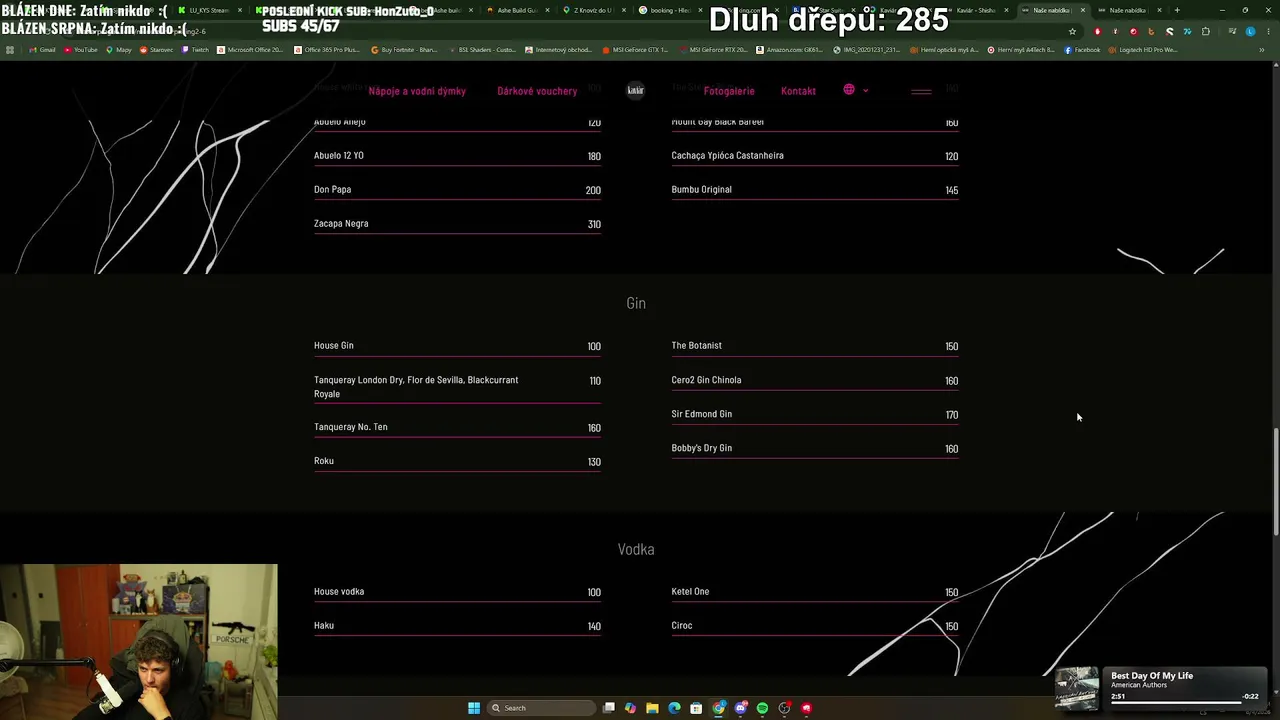Open the Facebook bookmark
This screenshot has width=1280, height=720.
point(1082,50)
